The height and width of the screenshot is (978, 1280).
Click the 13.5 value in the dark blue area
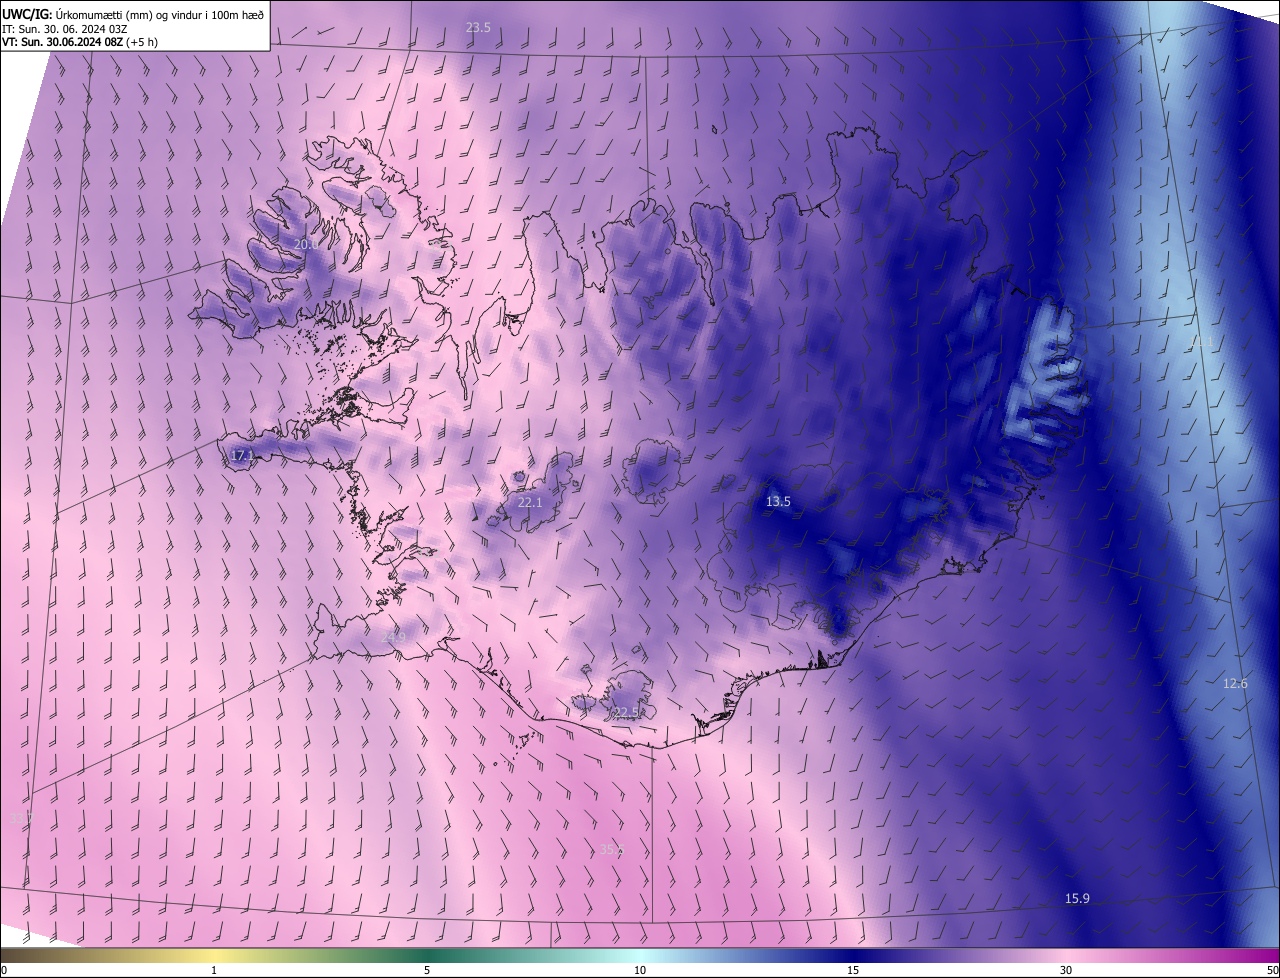(x=778, y=502)
